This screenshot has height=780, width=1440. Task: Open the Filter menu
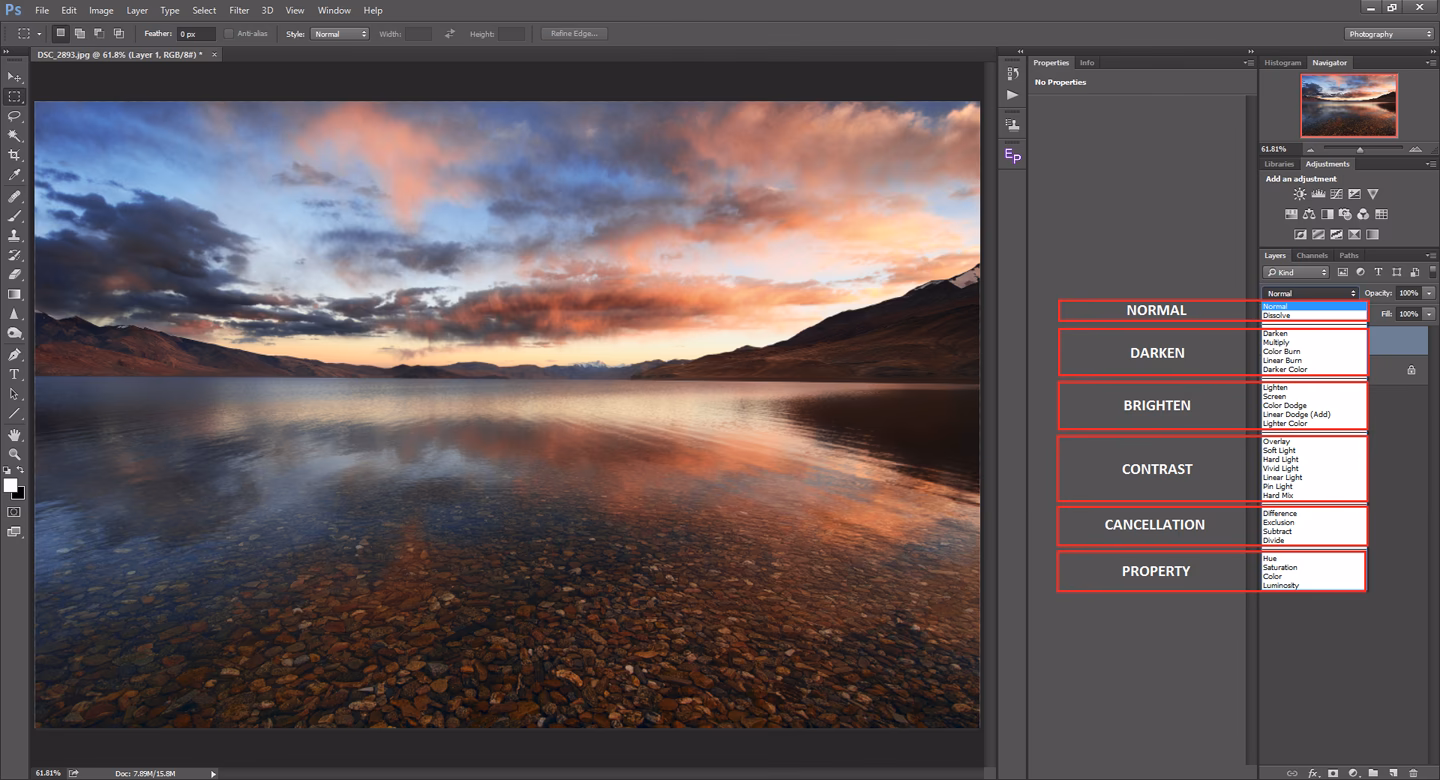coord(238,10)
